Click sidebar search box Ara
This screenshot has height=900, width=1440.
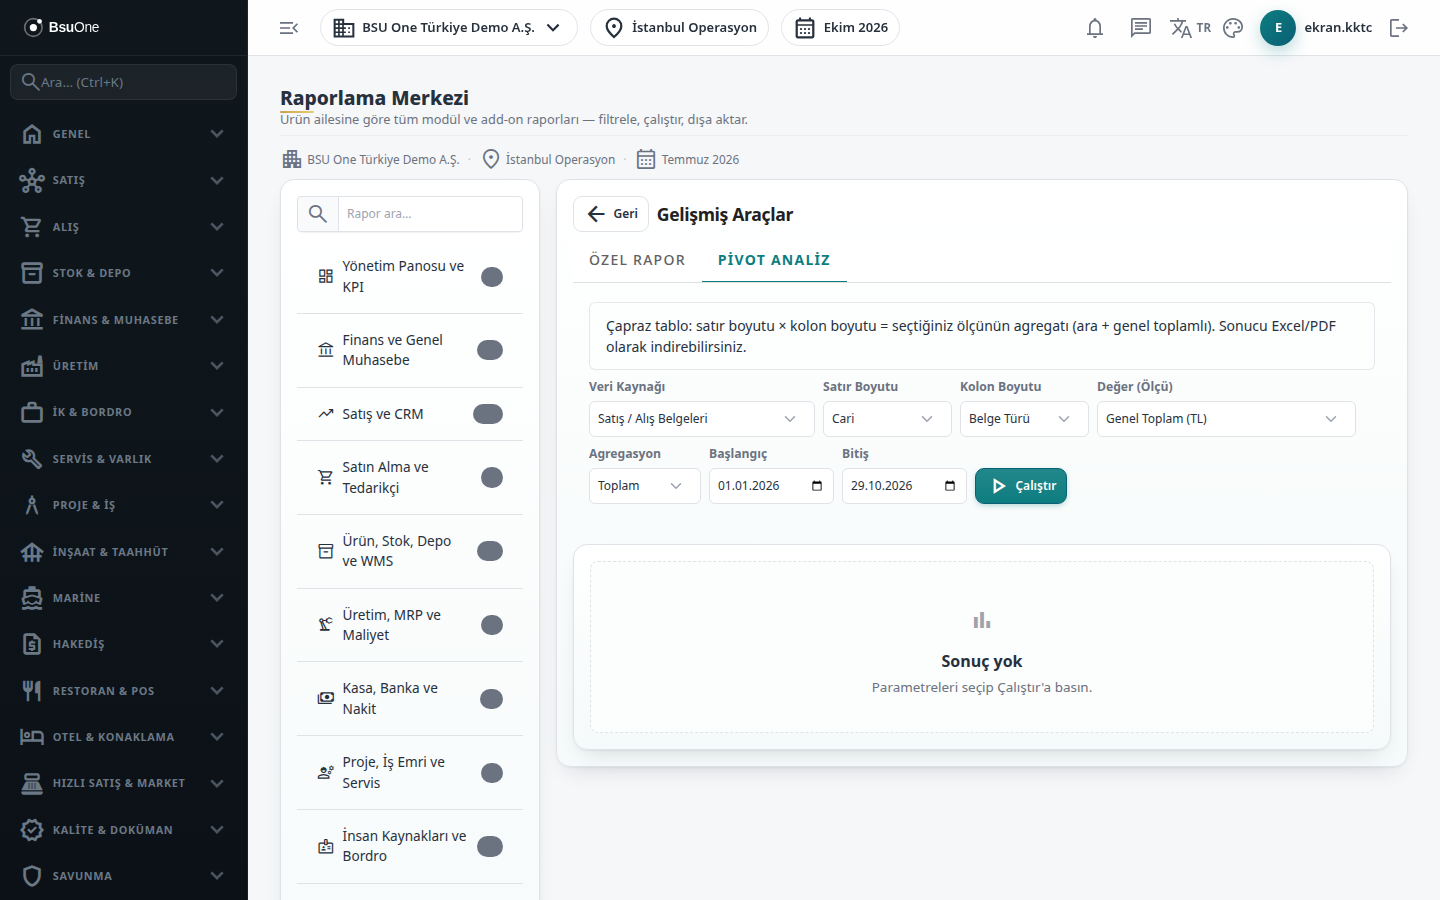pos(124,82)
